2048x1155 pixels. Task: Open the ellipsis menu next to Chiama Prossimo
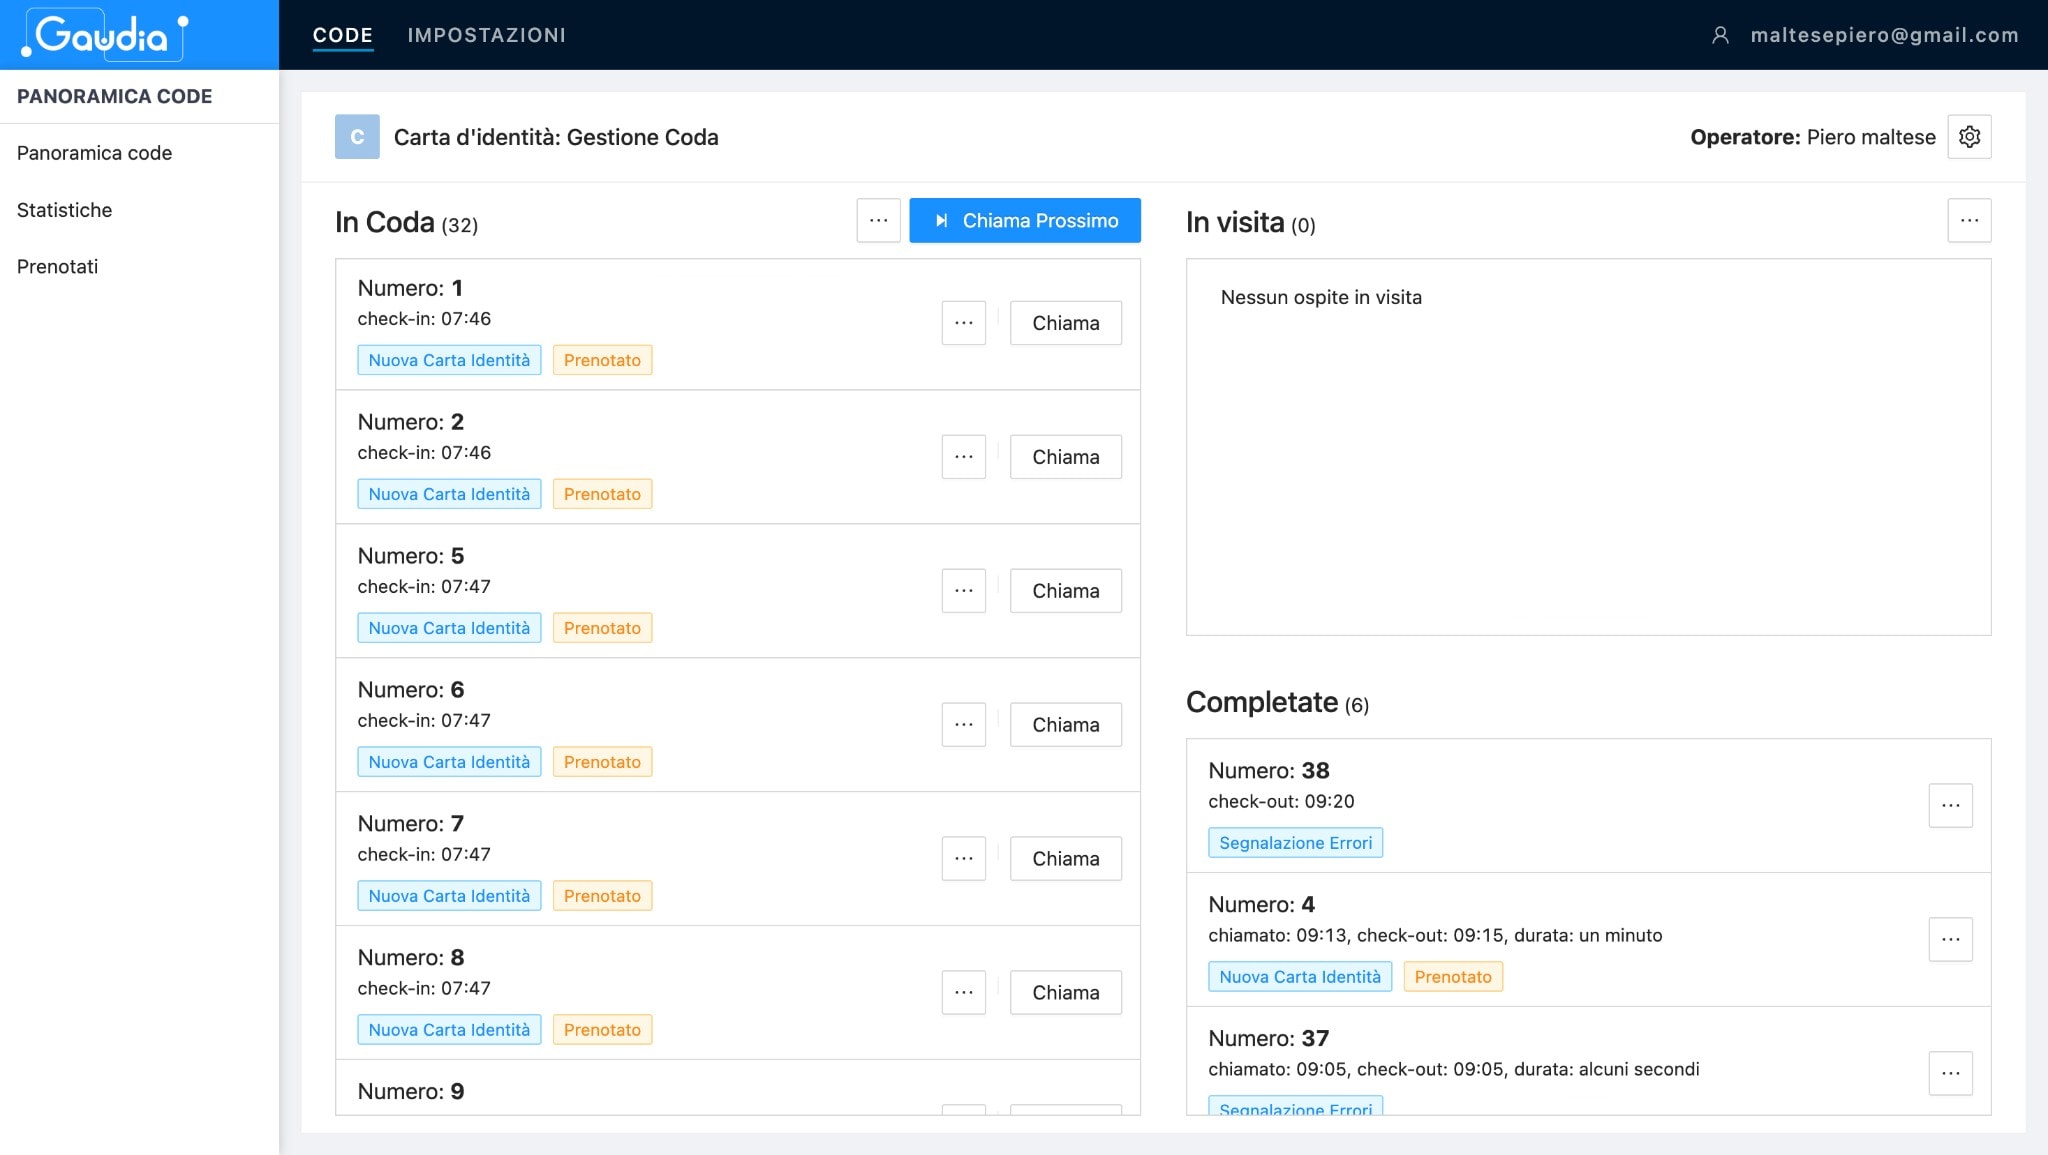[x=878, y=220]
